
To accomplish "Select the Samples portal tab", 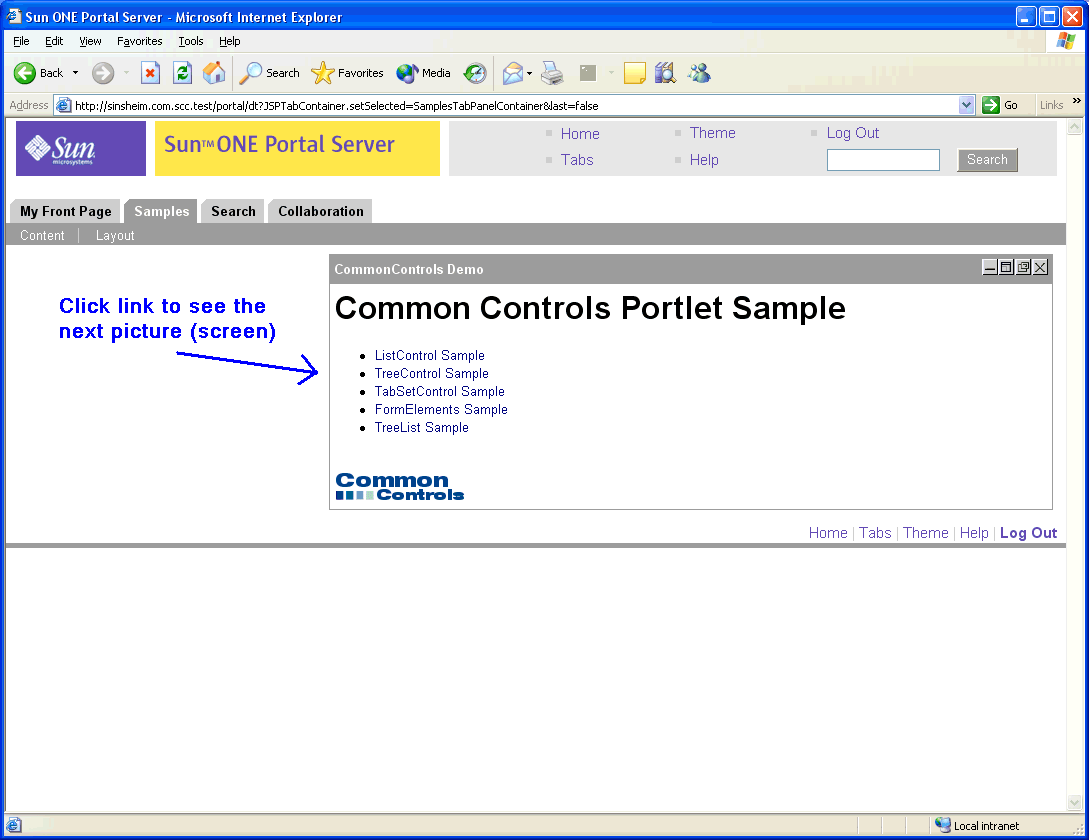I will tap(162, 211).
